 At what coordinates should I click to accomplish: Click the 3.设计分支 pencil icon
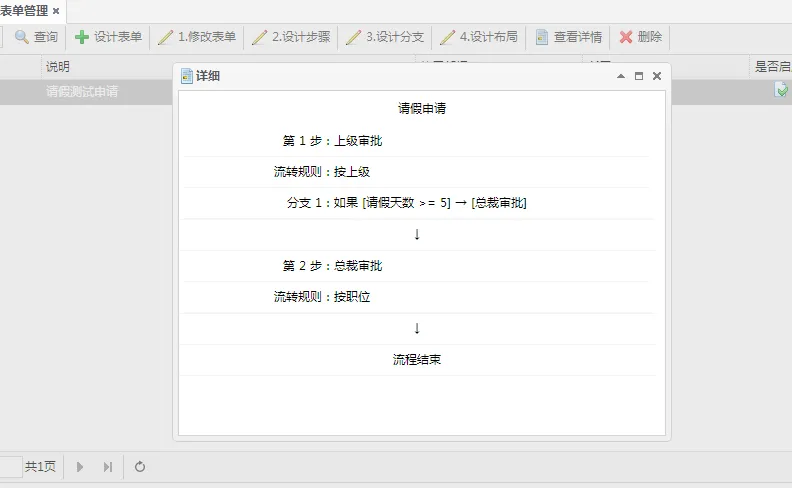tap(353, 37)
